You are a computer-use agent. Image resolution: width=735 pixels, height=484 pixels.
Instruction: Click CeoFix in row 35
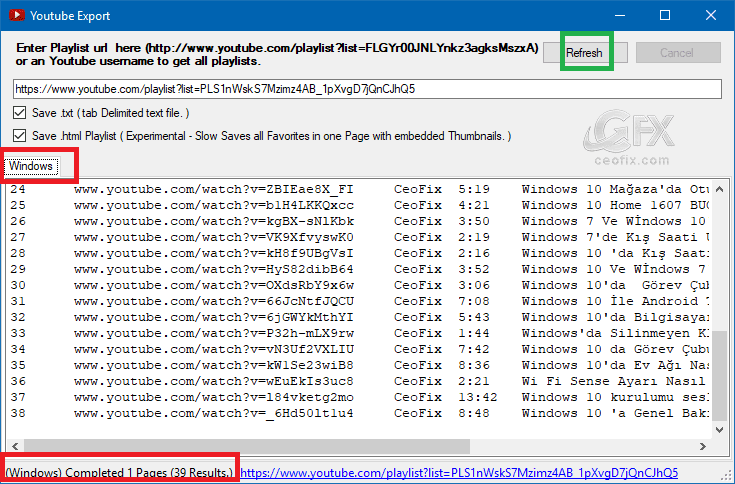[x=418, y=365]
